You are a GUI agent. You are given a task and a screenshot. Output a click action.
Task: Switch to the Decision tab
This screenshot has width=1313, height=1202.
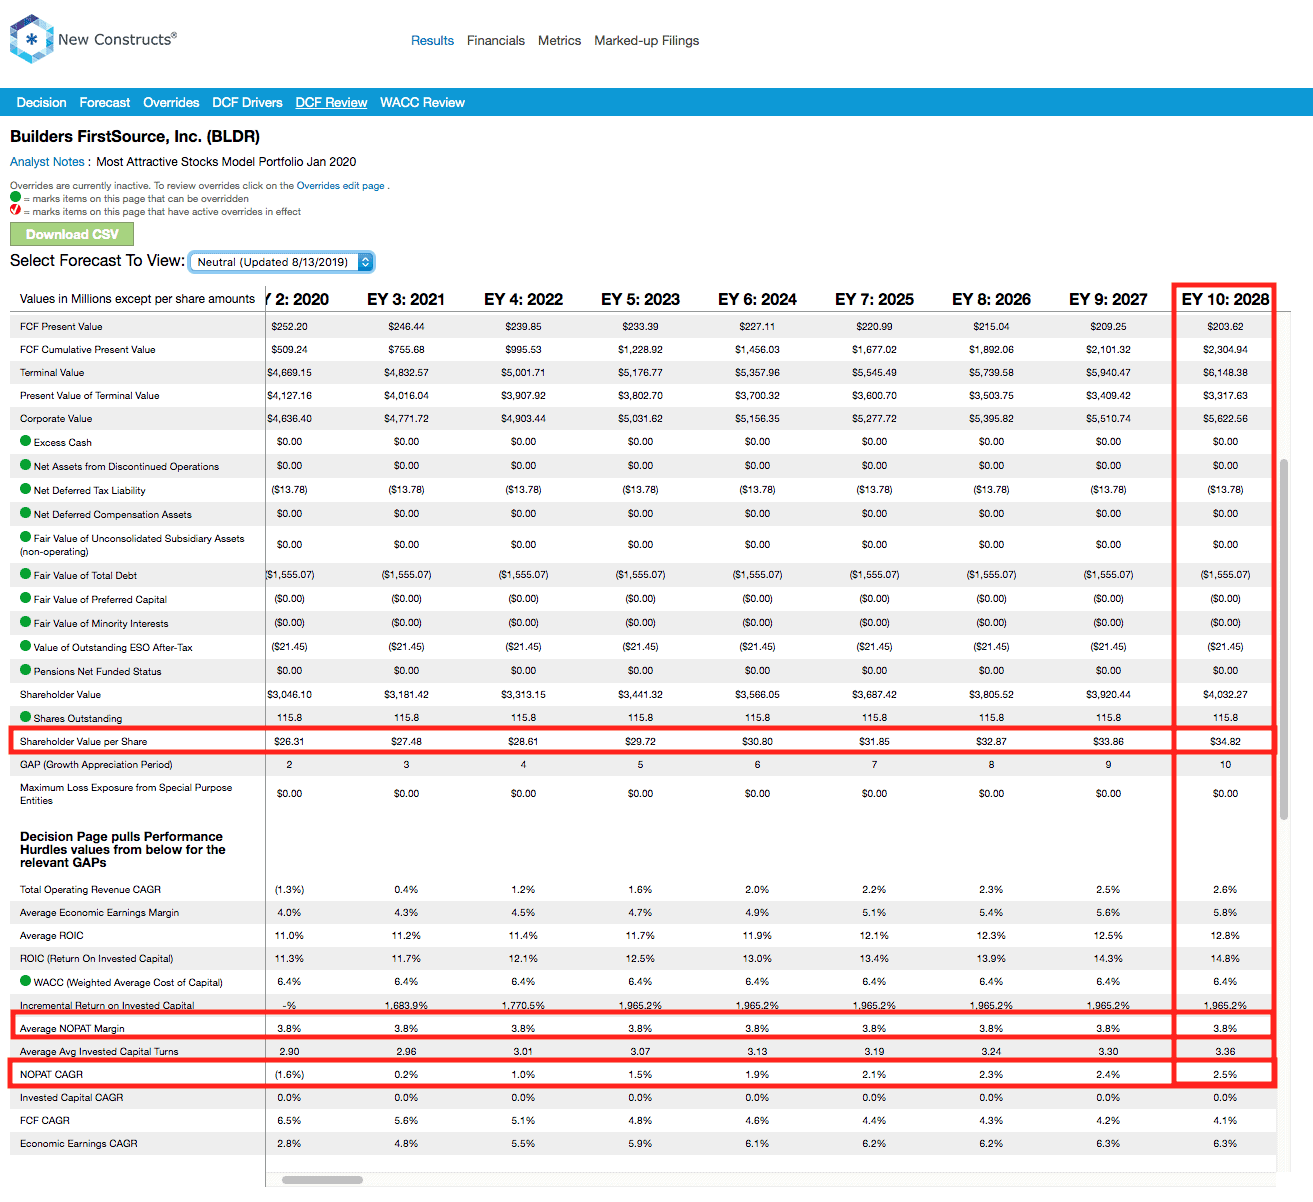click(x=41, y=103)
